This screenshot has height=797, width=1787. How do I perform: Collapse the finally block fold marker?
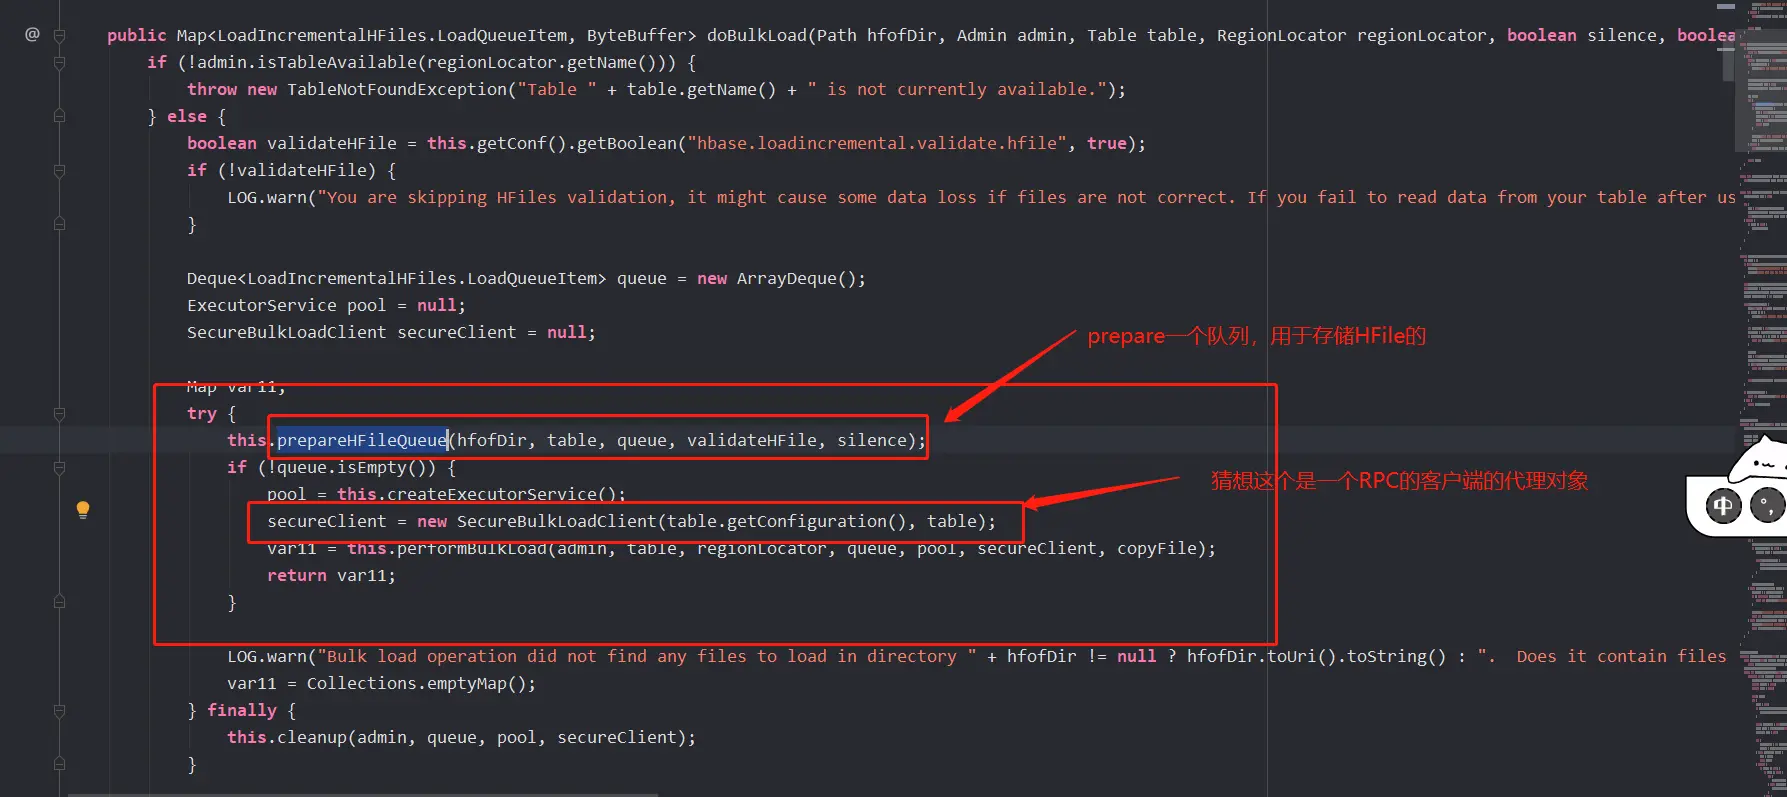pos(59,710)
